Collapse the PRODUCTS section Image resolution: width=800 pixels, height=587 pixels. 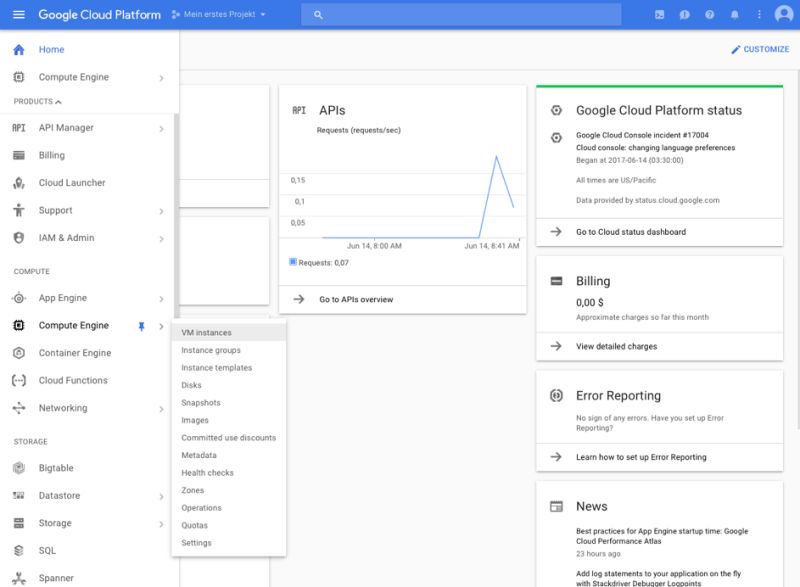tap(57, 101)
